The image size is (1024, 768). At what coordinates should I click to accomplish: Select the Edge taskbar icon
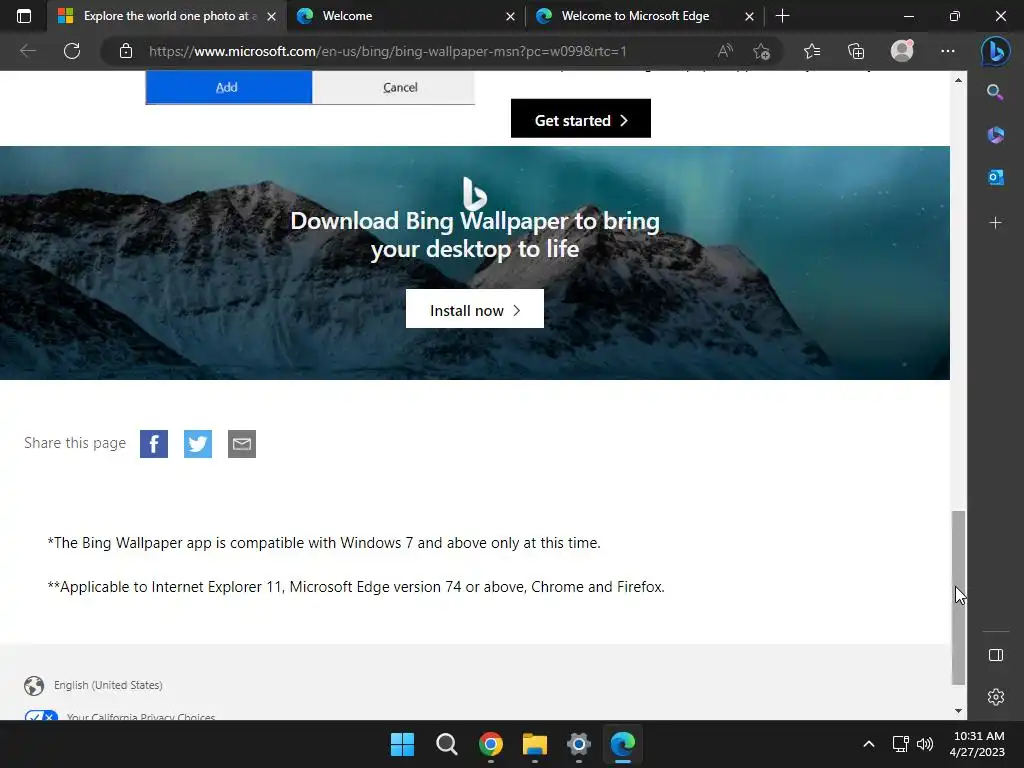coord(622,744)
